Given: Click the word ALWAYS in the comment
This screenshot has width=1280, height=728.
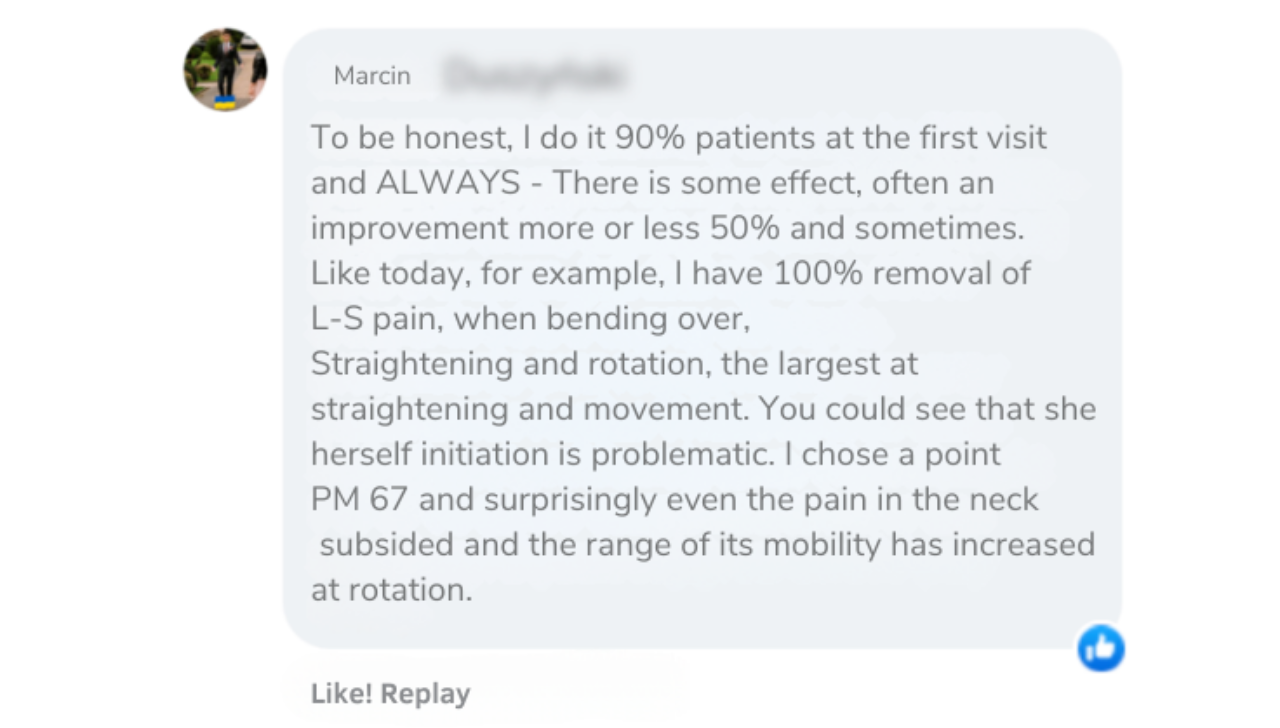Looking at the screenshot, I should coord(448,183).
